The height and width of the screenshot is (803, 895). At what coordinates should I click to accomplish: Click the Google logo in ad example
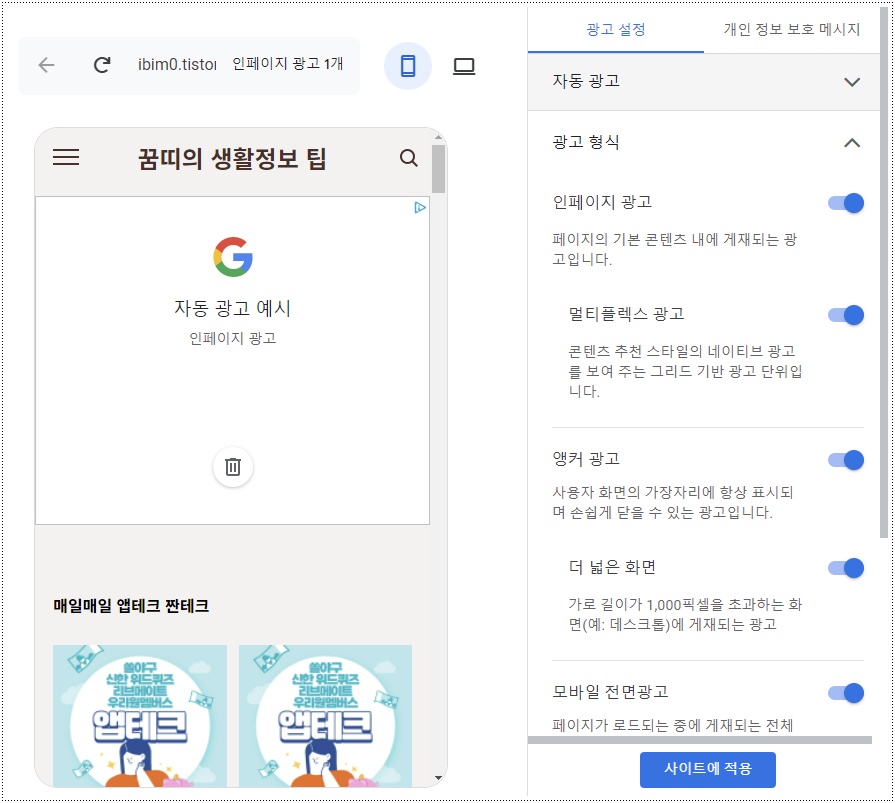233,257
